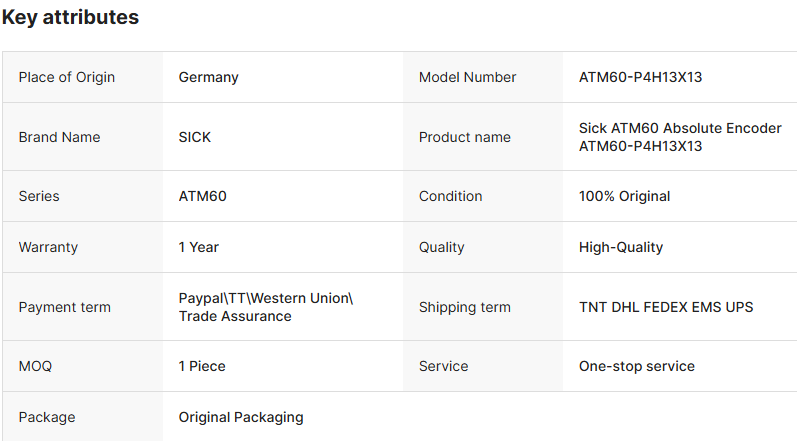Click the "High-Quality" value

pyautogui.click(x=621, y=247)
